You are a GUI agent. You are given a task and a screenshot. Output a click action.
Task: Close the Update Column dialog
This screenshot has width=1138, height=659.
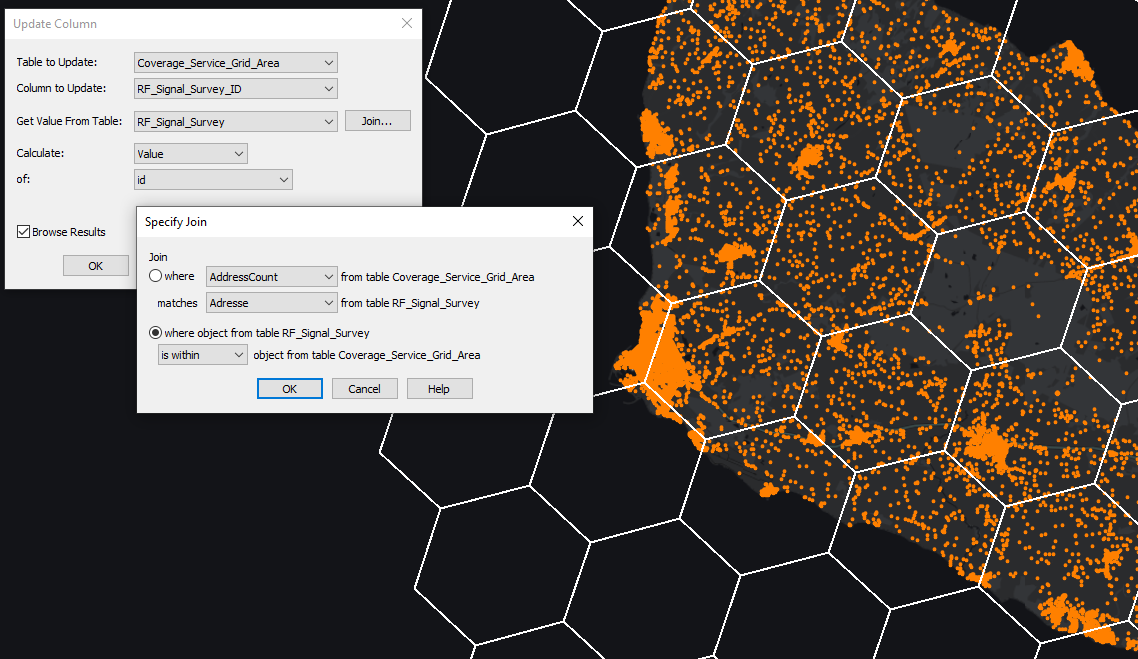click(407, 23)
